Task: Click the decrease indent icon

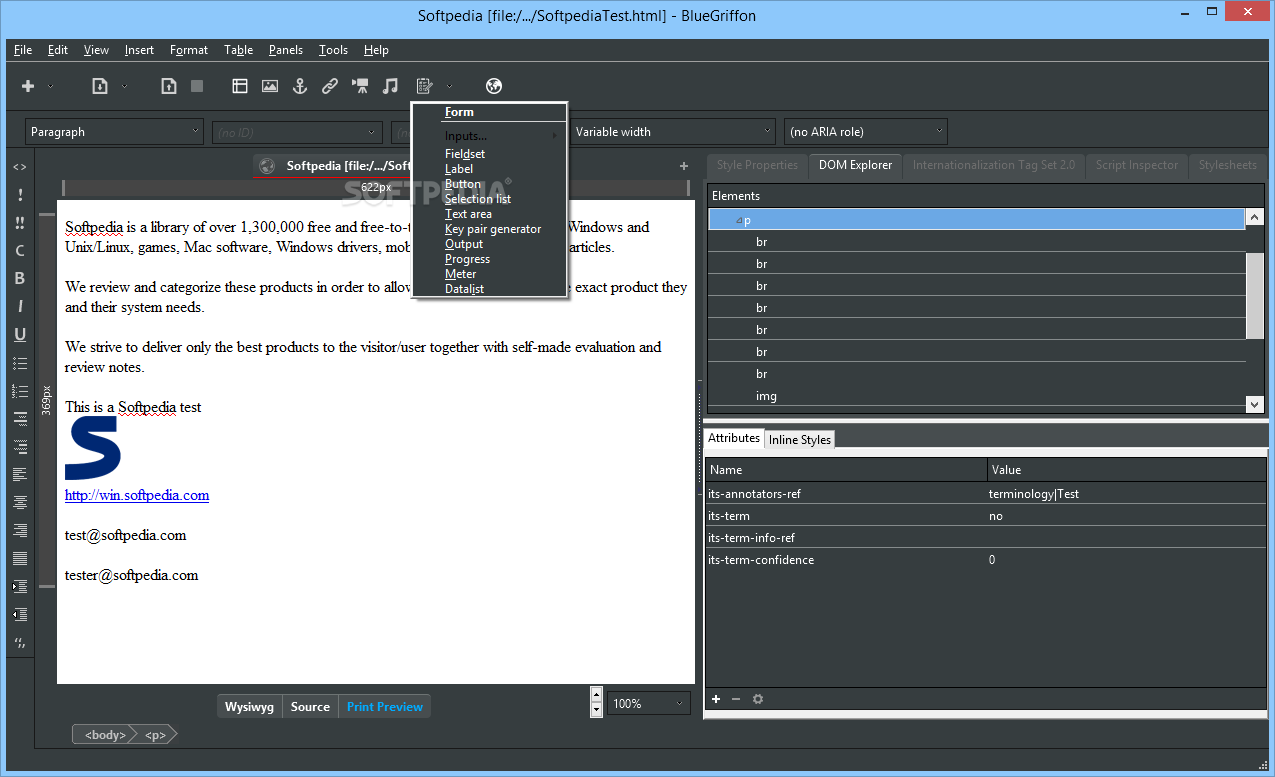Action: tap(20, 614)
